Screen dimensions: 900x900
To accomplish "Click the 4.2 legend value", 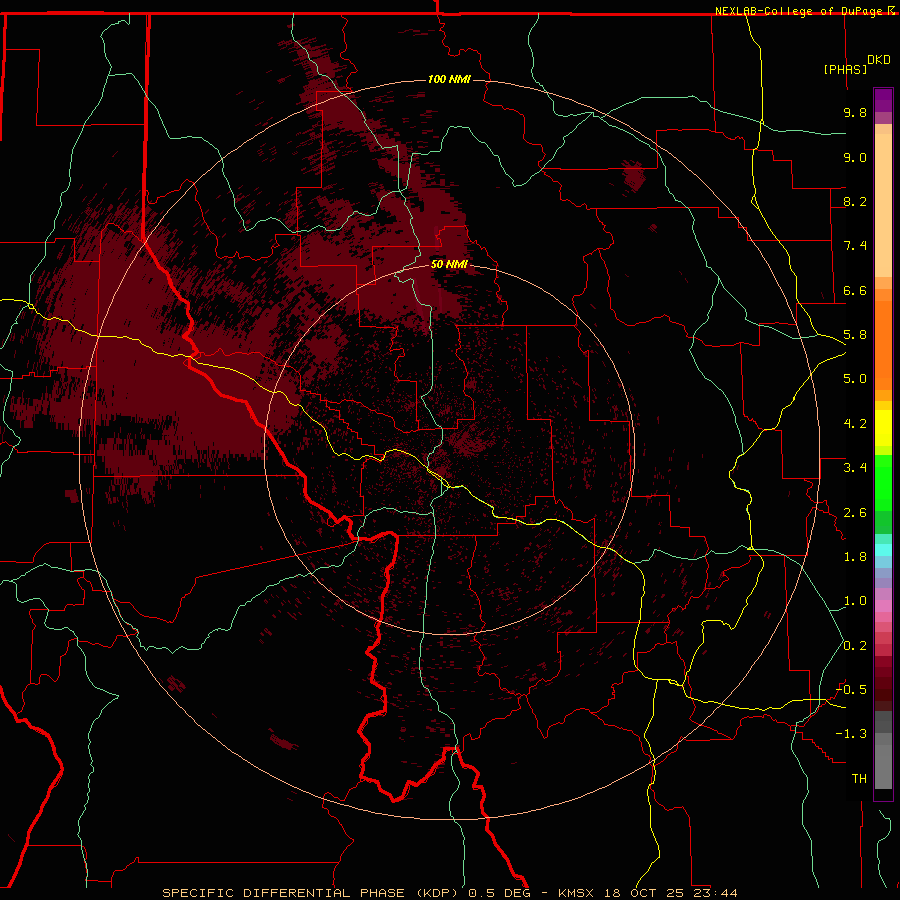I will click(855, 424).
